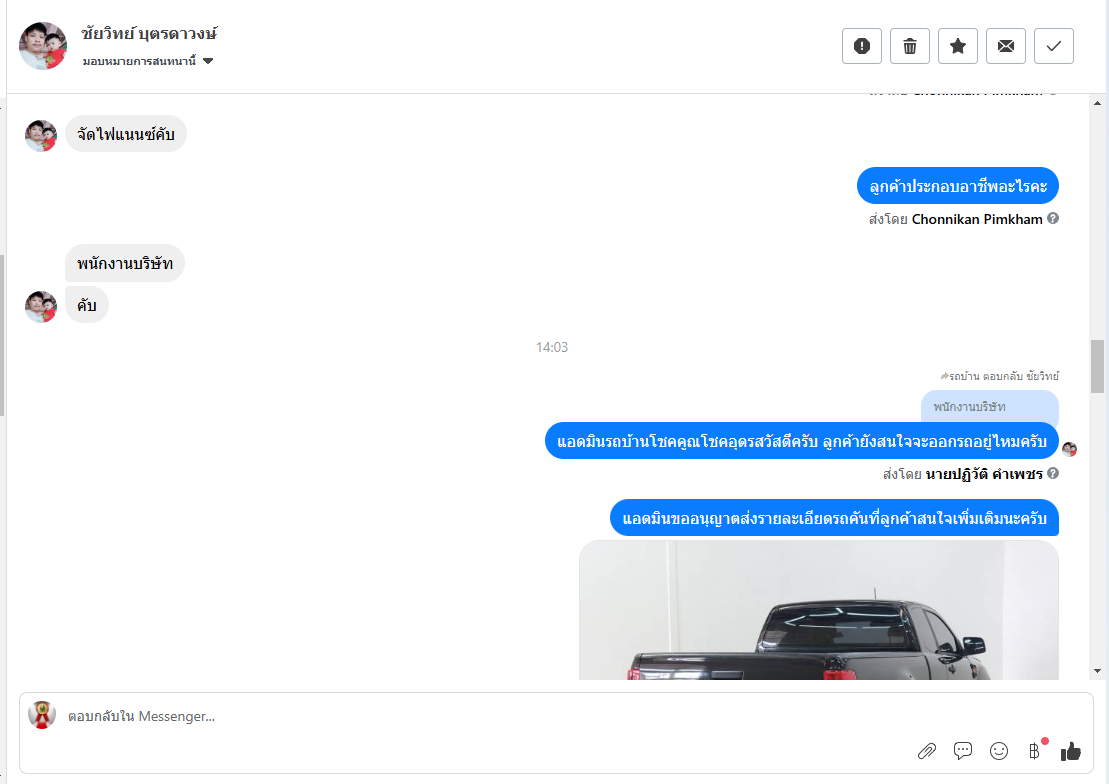Delete conversation using trash icon
Image resolution: width=1109 pixels, height=784 pixels.
coord(910,46)
